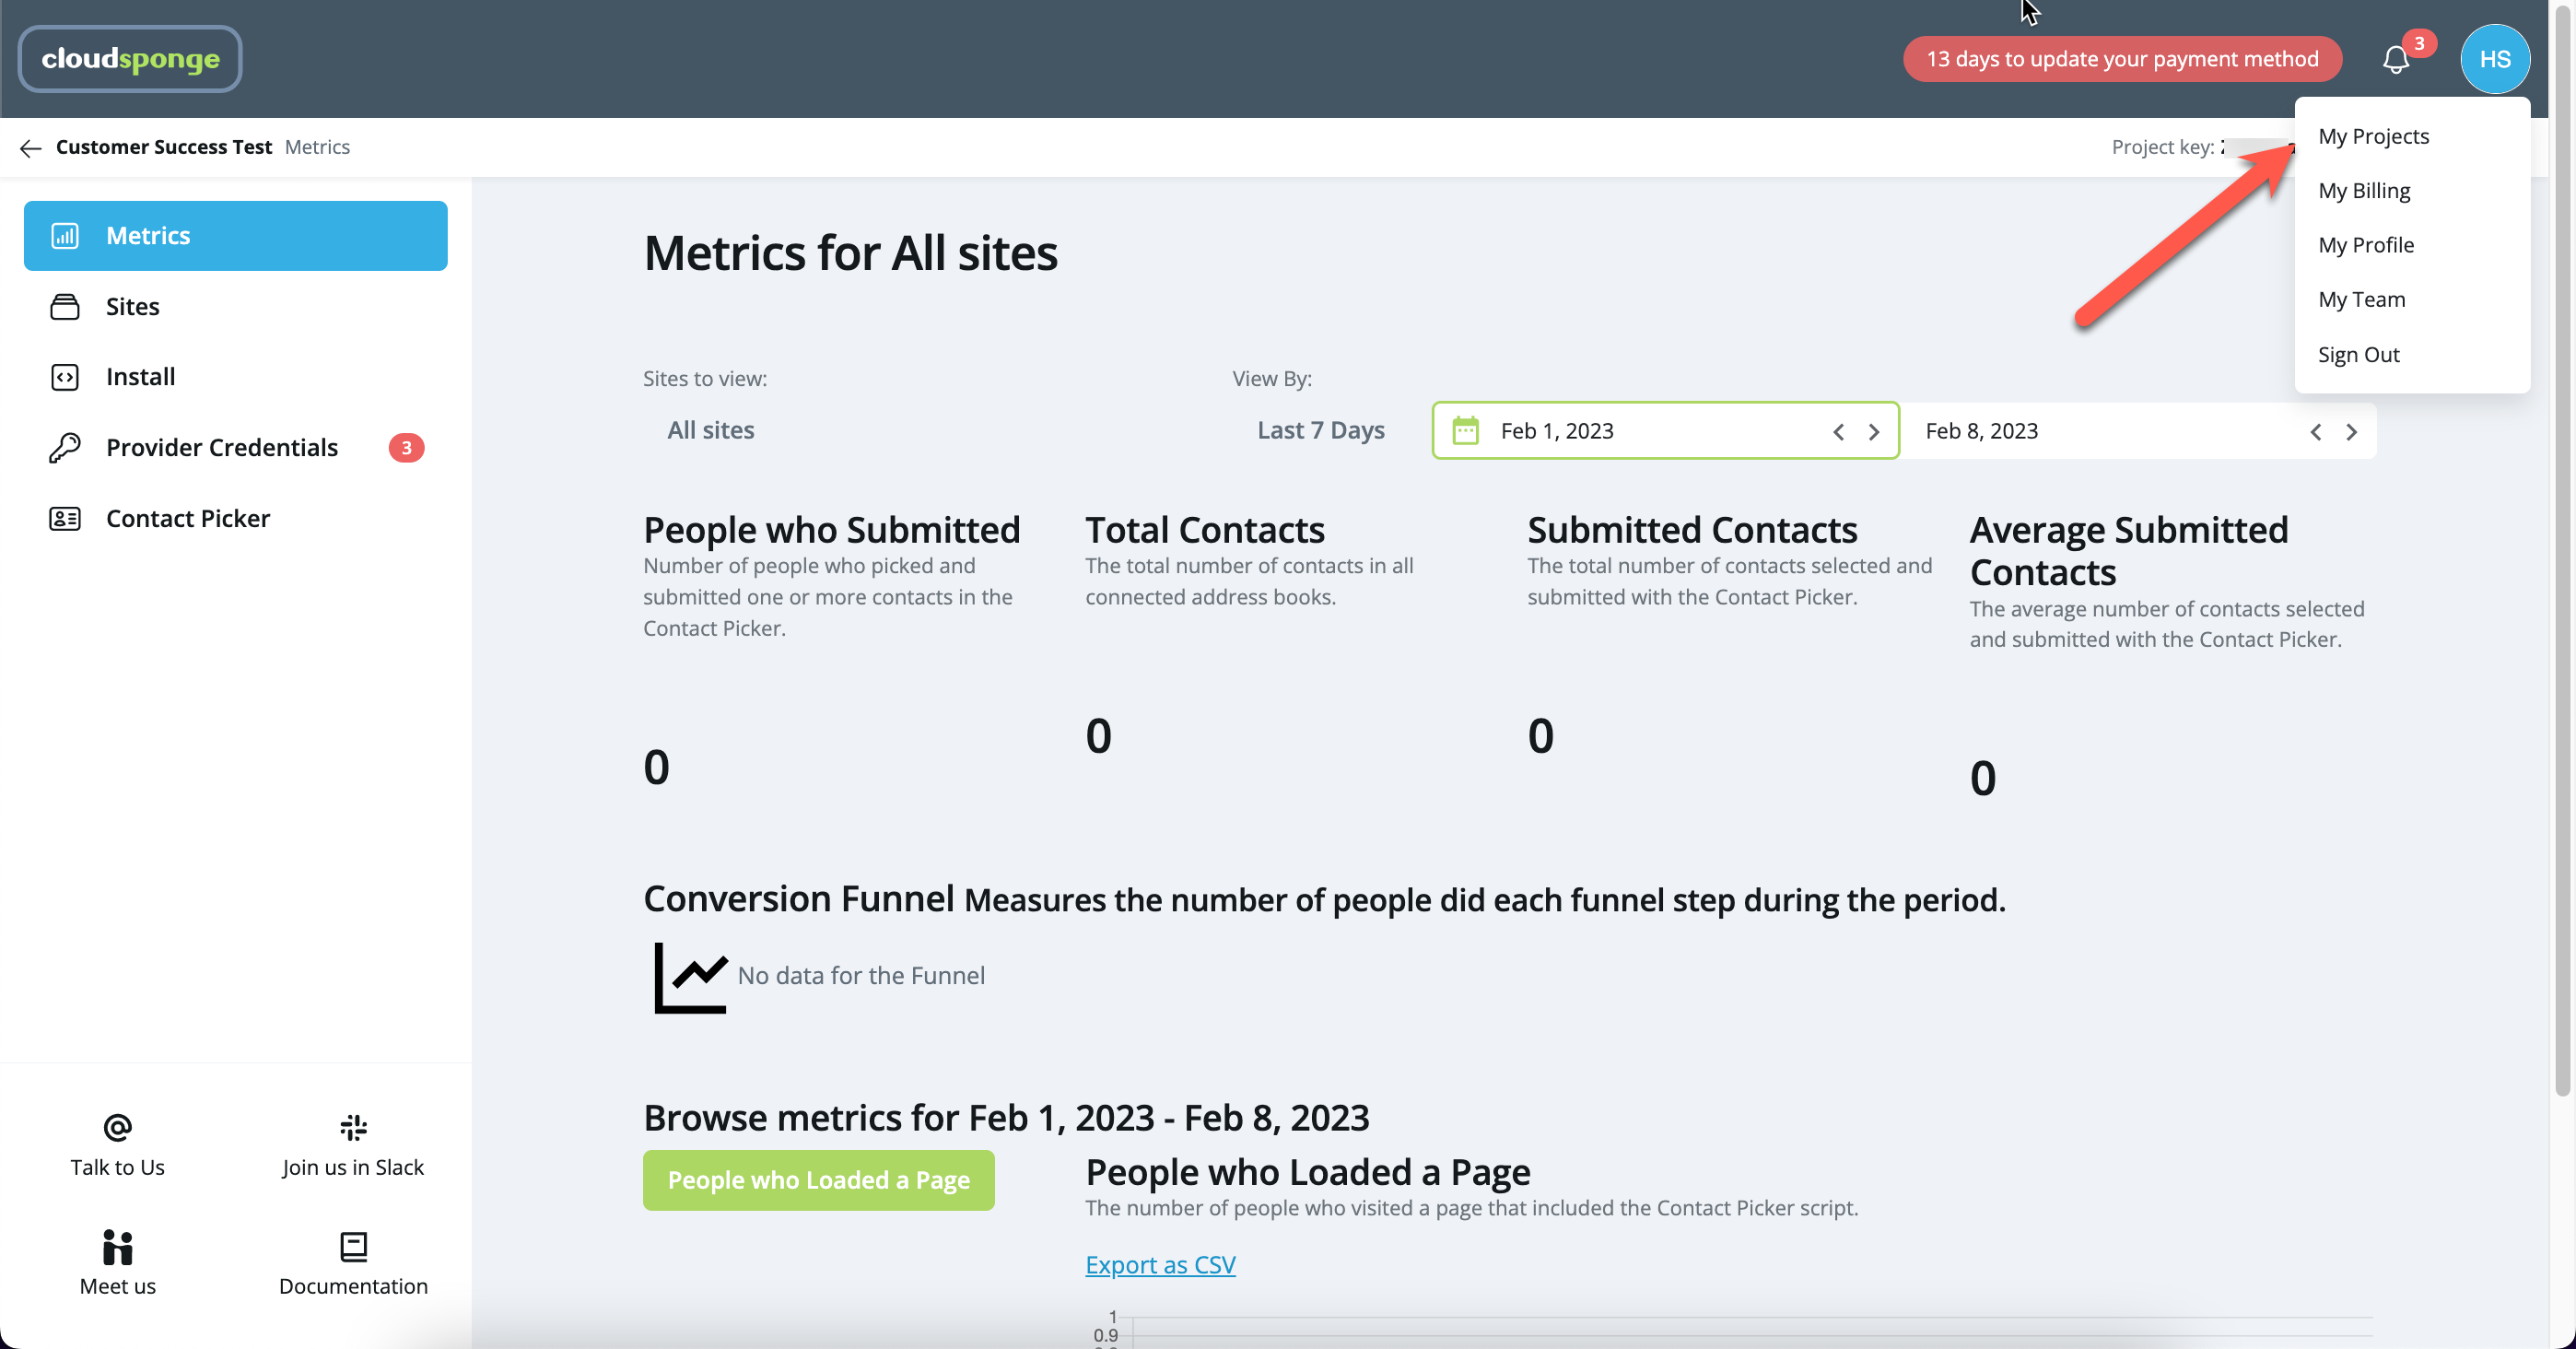
Task: Open the All sites dropdown
Action: [711, 430]
